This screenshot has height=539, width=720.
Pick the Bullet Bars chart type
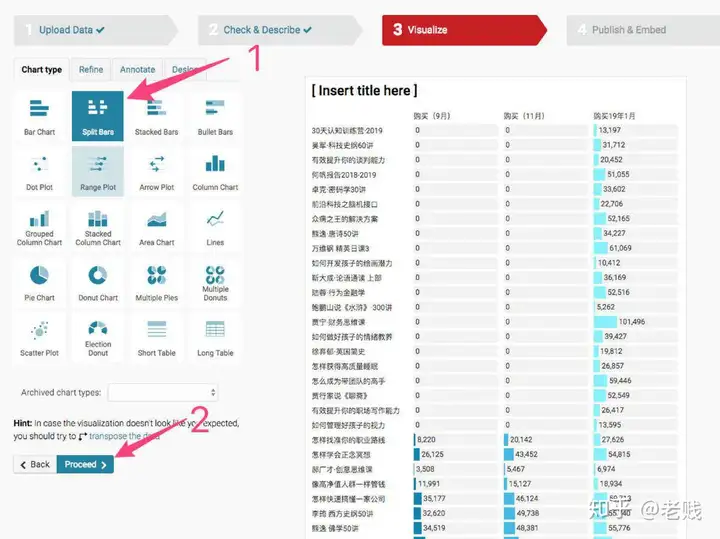(215, 116)
